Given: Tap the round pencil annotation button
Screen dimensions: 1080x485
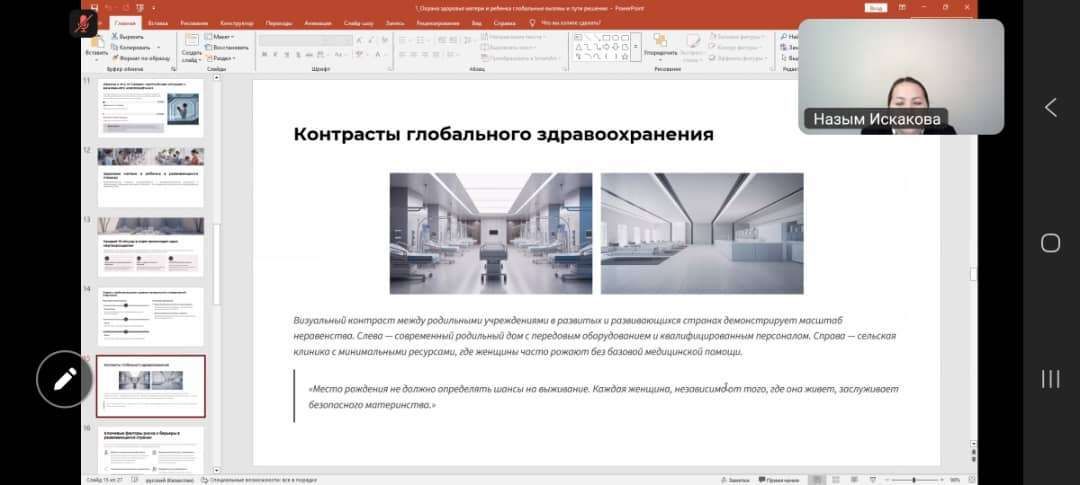Looking at the screenshot, I should (x=65, y=379).
